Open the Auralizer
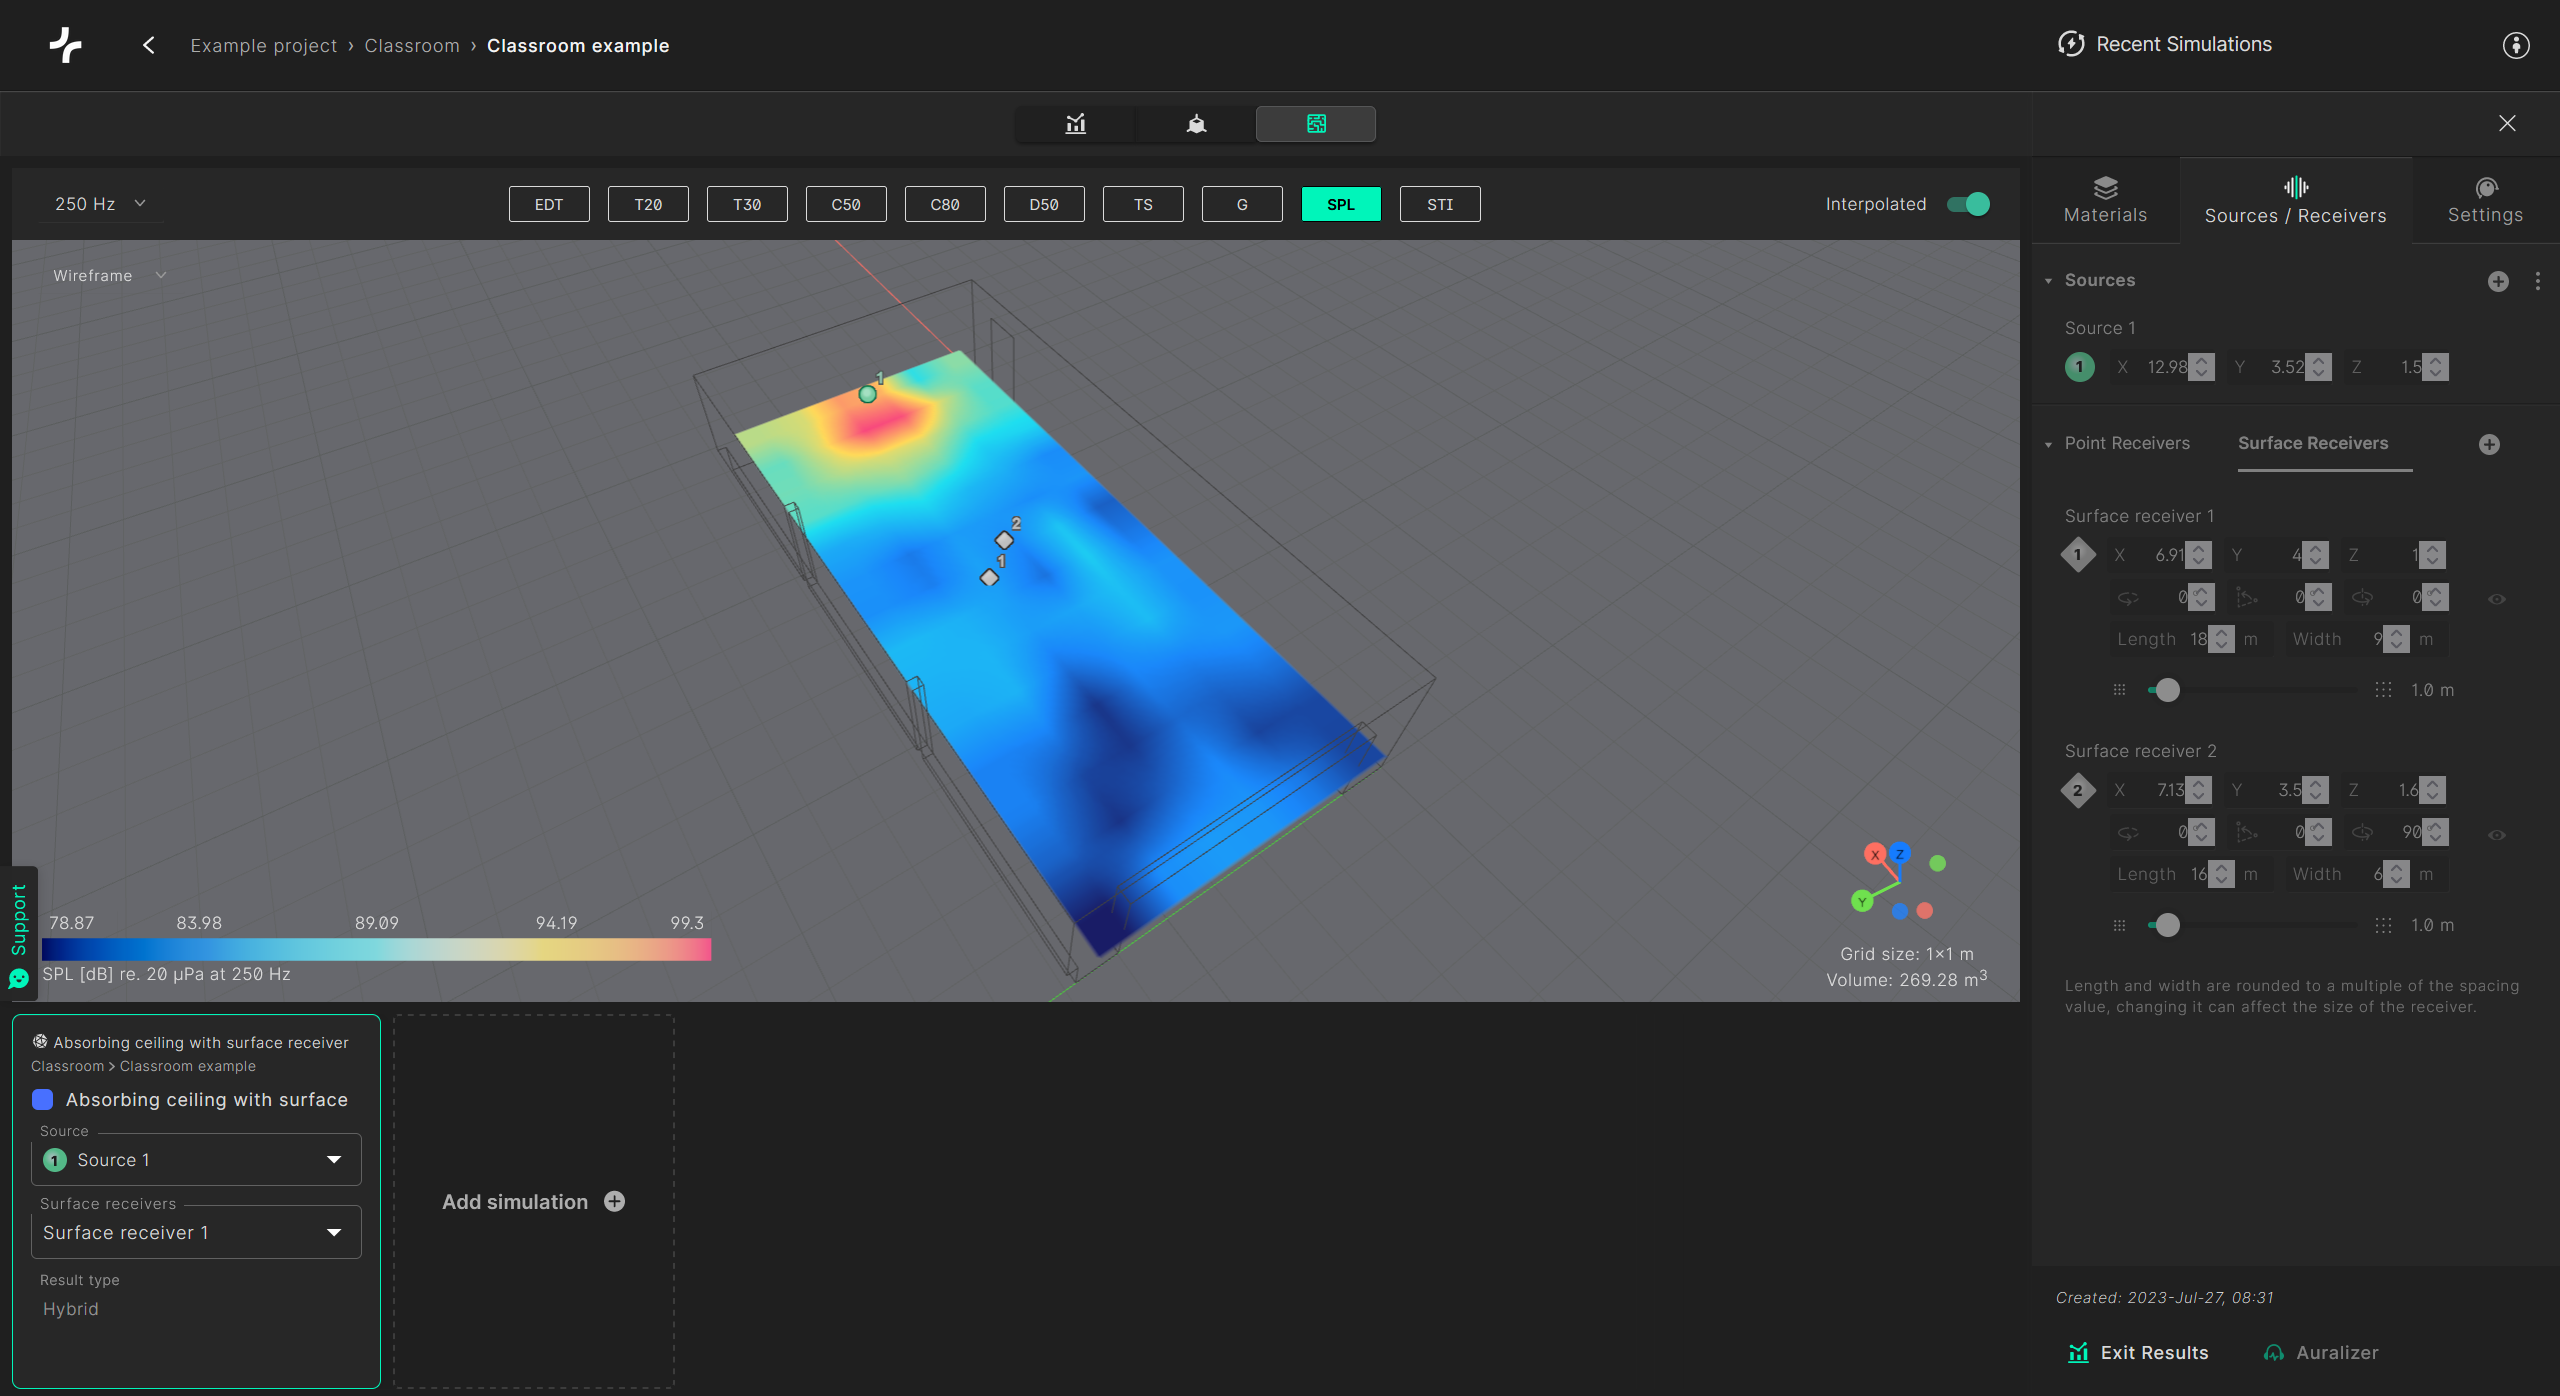Image resolution: width=2560 pixels, height=1396 pixels. click(x=2320, y=1353)
